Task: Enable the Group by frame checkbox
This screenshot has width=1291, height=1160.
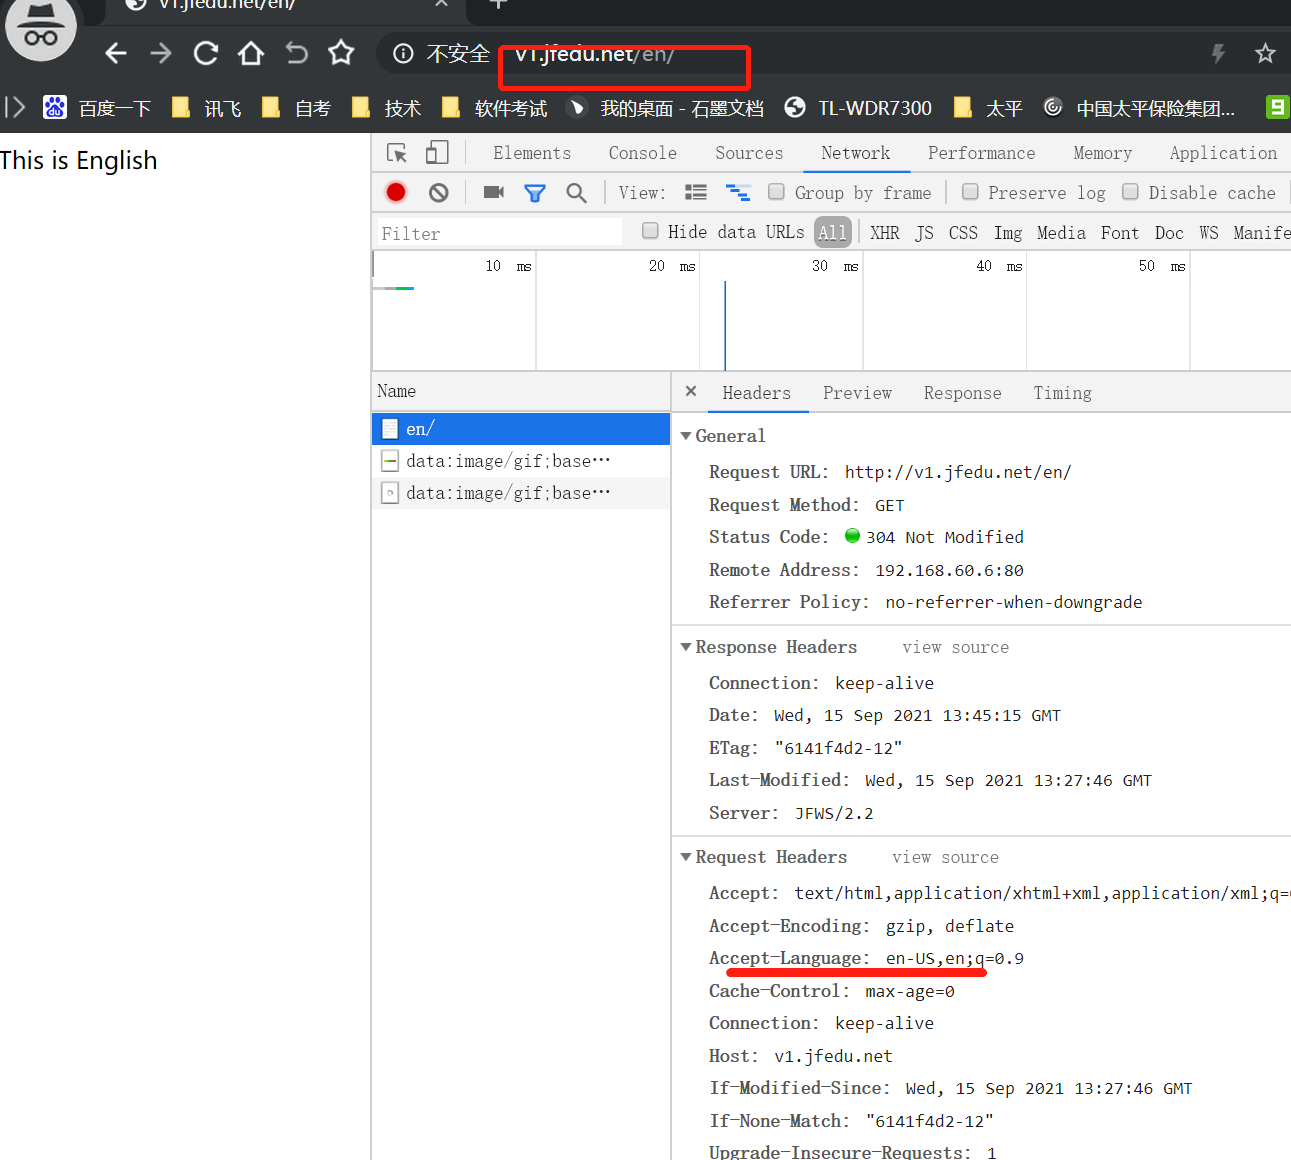Action: 776,191
